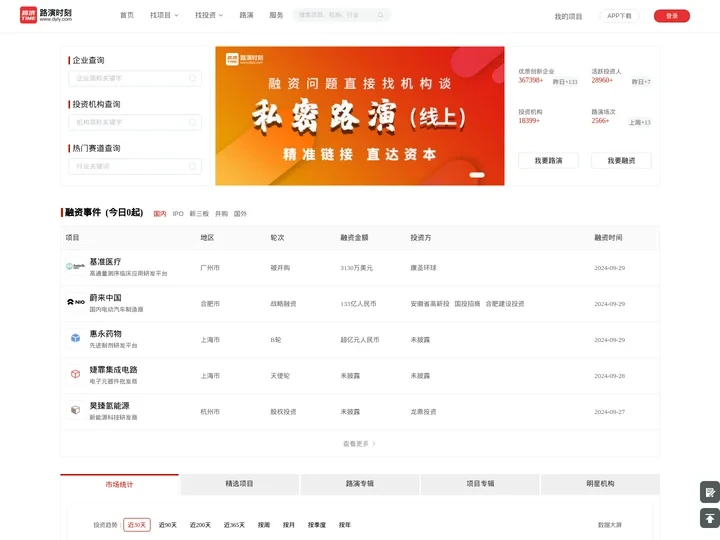The width and height of the screenshot is (720, 540).
Task: Switch to 项目专辑 tab
Action: tap(480, 484)
